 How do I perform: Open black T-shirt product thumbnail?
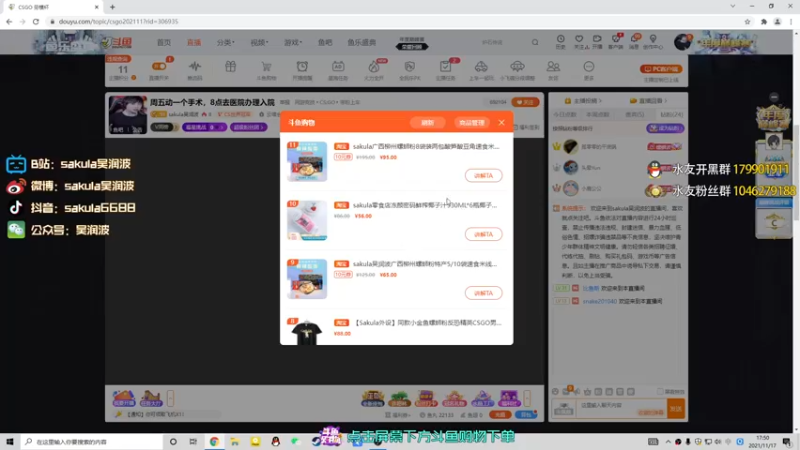tap(307, 332)
